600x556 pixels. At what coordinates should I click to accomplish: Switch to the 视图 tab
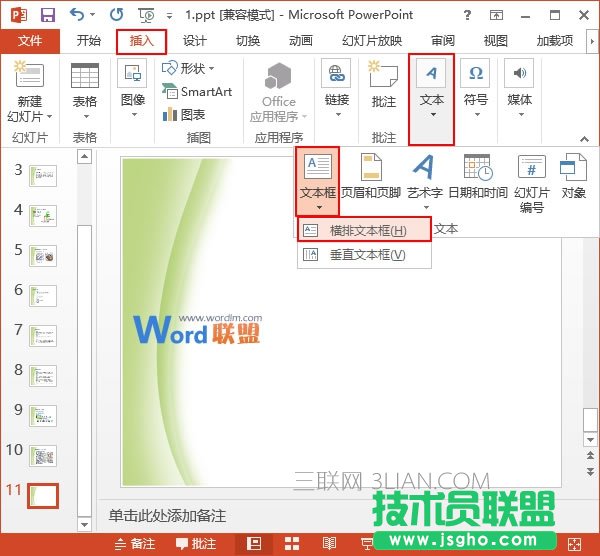(x=496, y=41)
